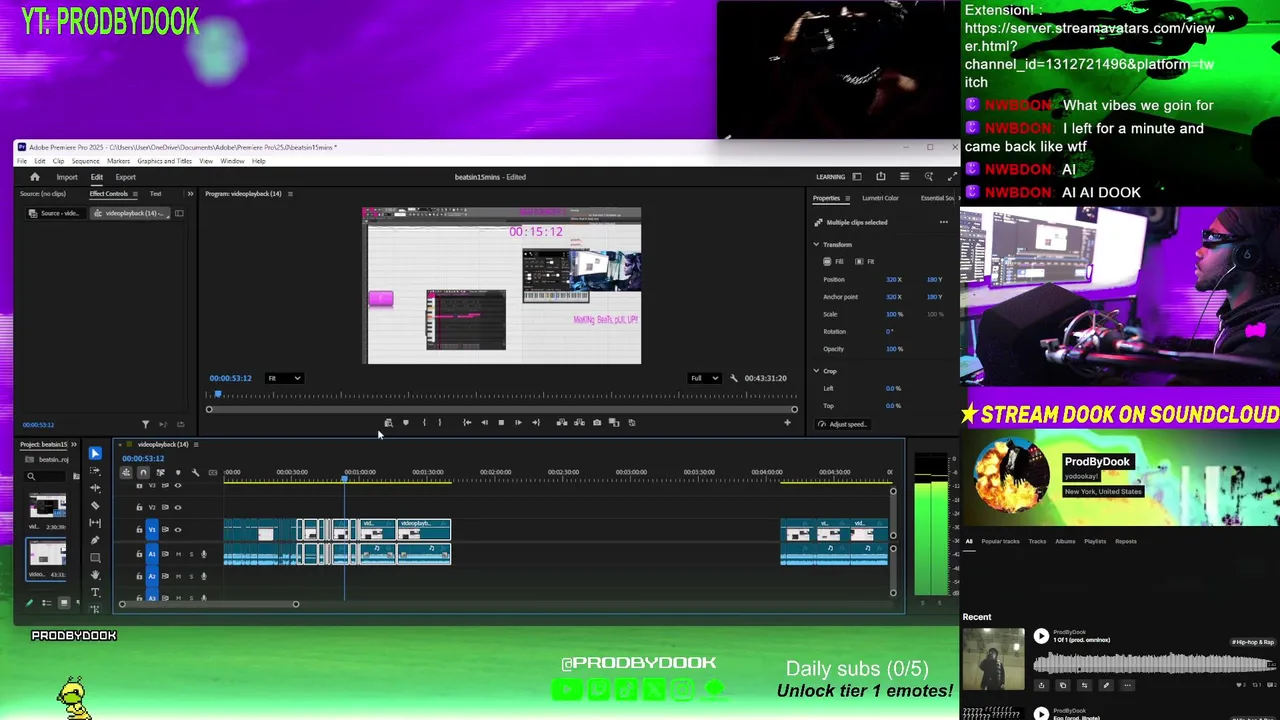Viewport: 1280px width, 720px height.
Task: Select the Type tool
Action: 95,592
